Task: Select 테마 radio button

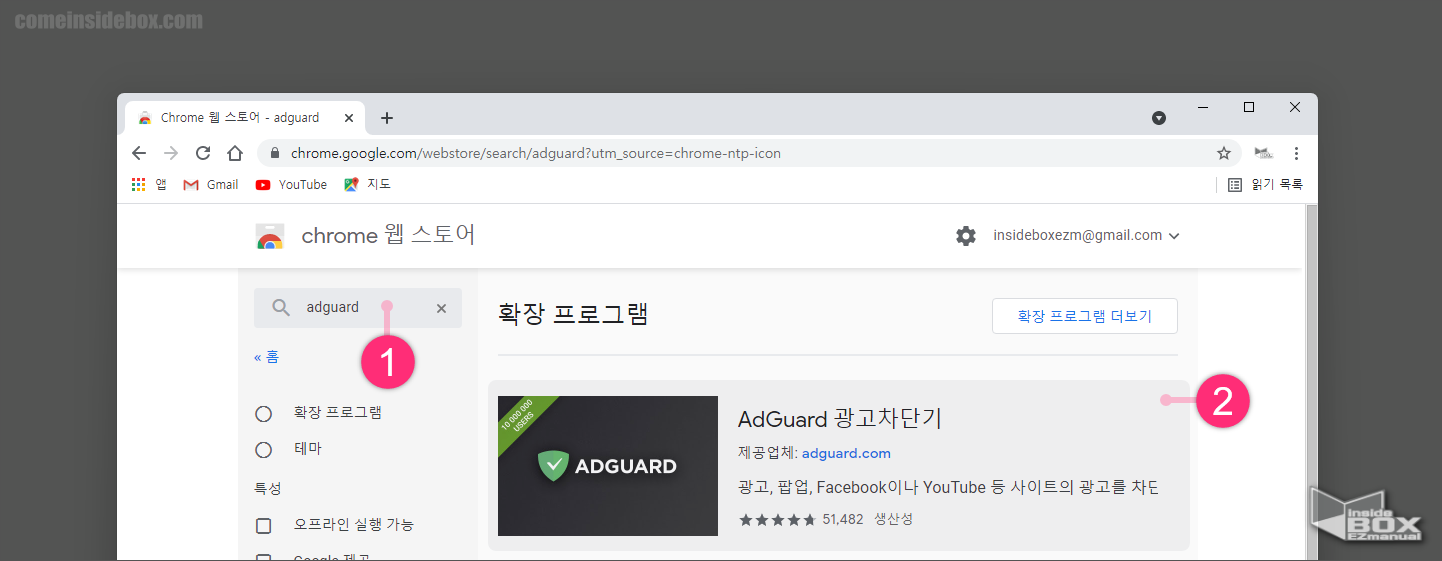Action: pos(264,450)
